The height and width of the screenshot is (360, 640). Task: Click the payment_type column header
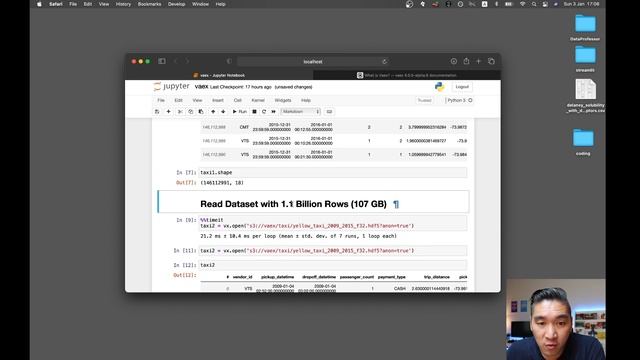391,277
